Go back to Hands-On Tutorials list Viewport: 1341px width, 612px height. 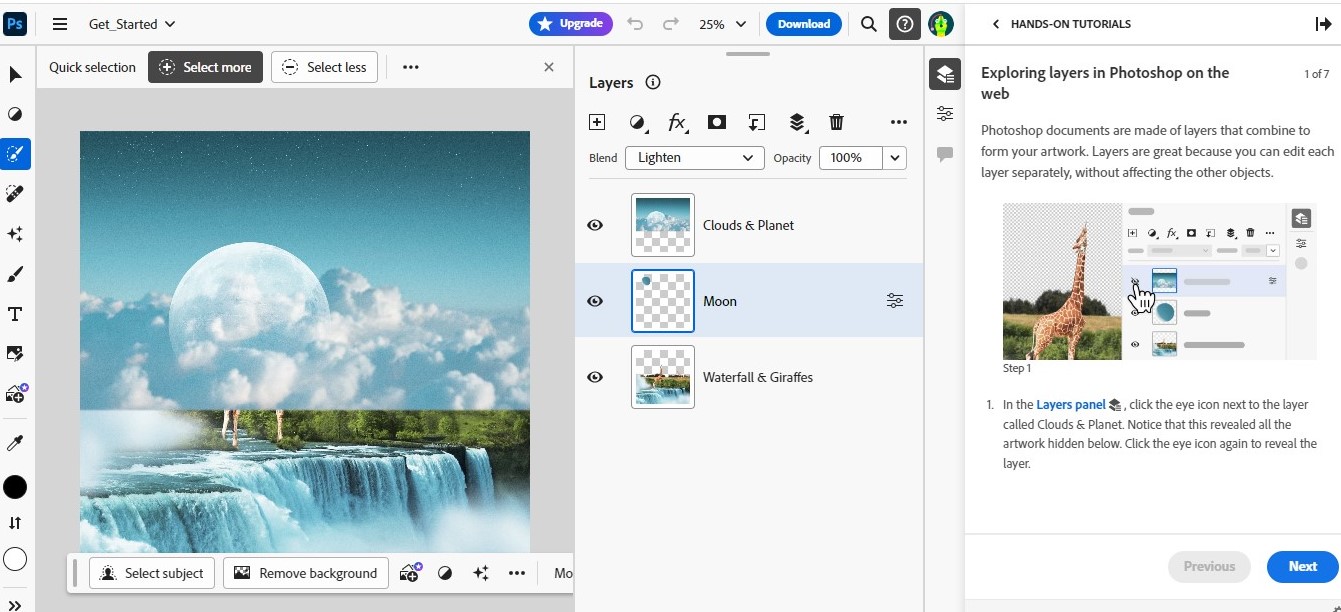[x=996, y=24]
